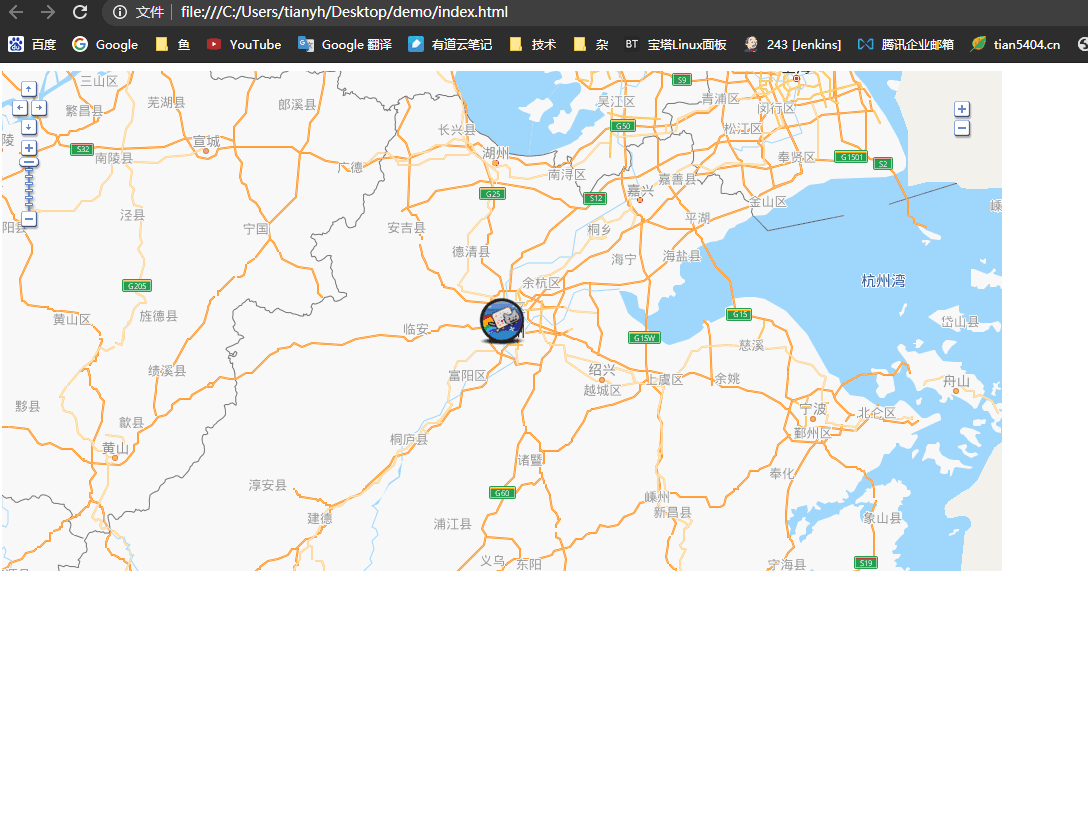Click the 德清县 label
The image size is (1088, 840).
(x=471, y=251)
